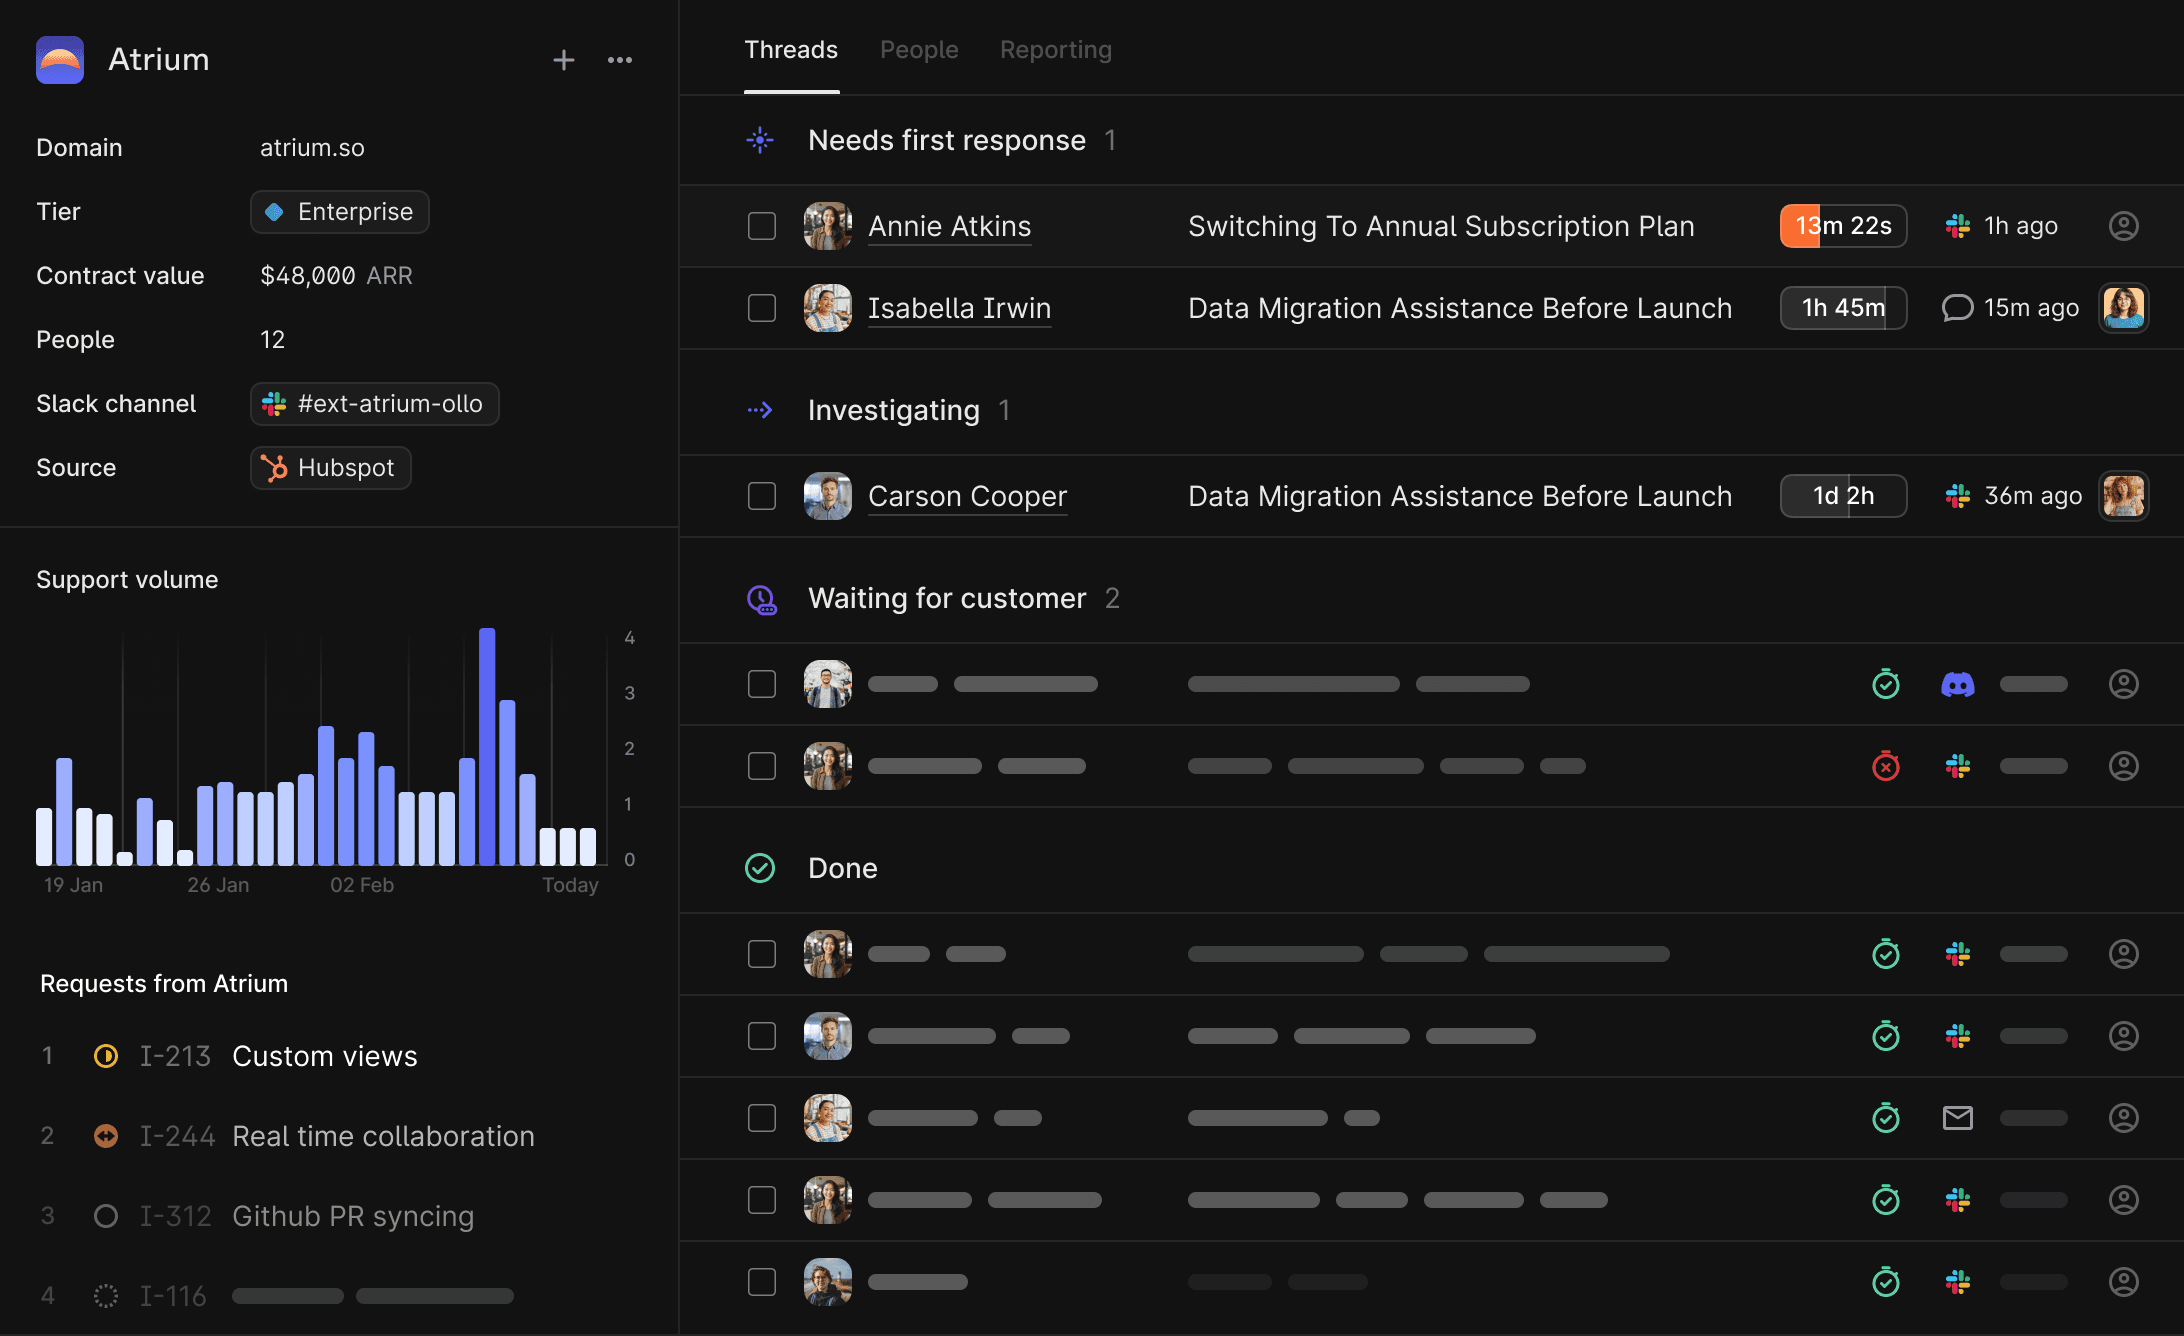Viewport: 2184px width, 1336px height.
Task: Collapse the Waiting for customer section
Action: point(946,598)
